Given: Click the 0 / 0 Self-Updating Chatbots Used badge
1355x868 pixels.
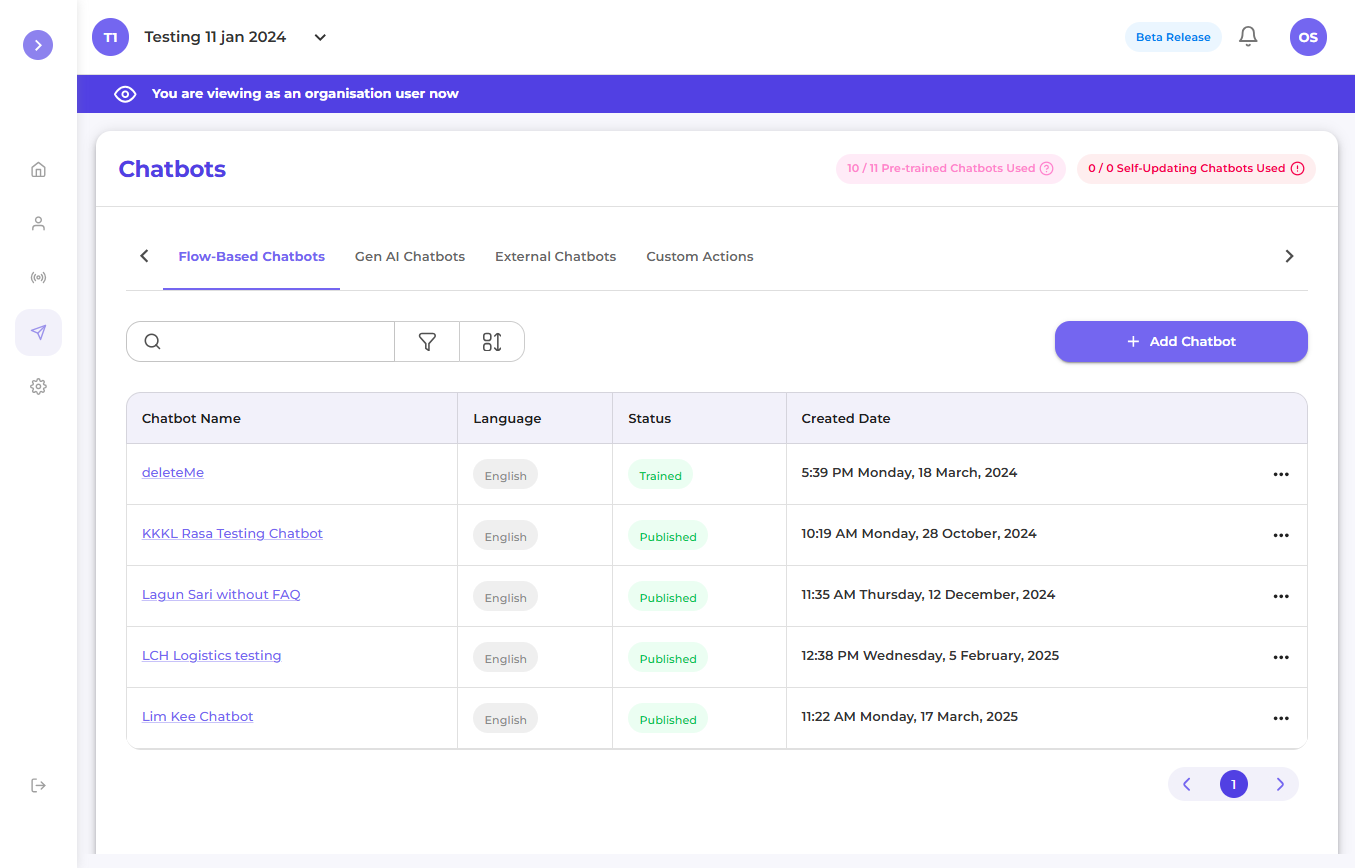Looking at the screenshot, I should pos(1196,168).
